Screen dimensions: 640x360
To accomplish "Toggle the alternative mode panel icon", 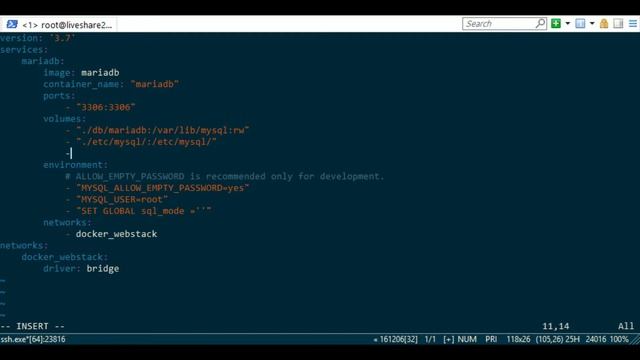I will [618, 24].
